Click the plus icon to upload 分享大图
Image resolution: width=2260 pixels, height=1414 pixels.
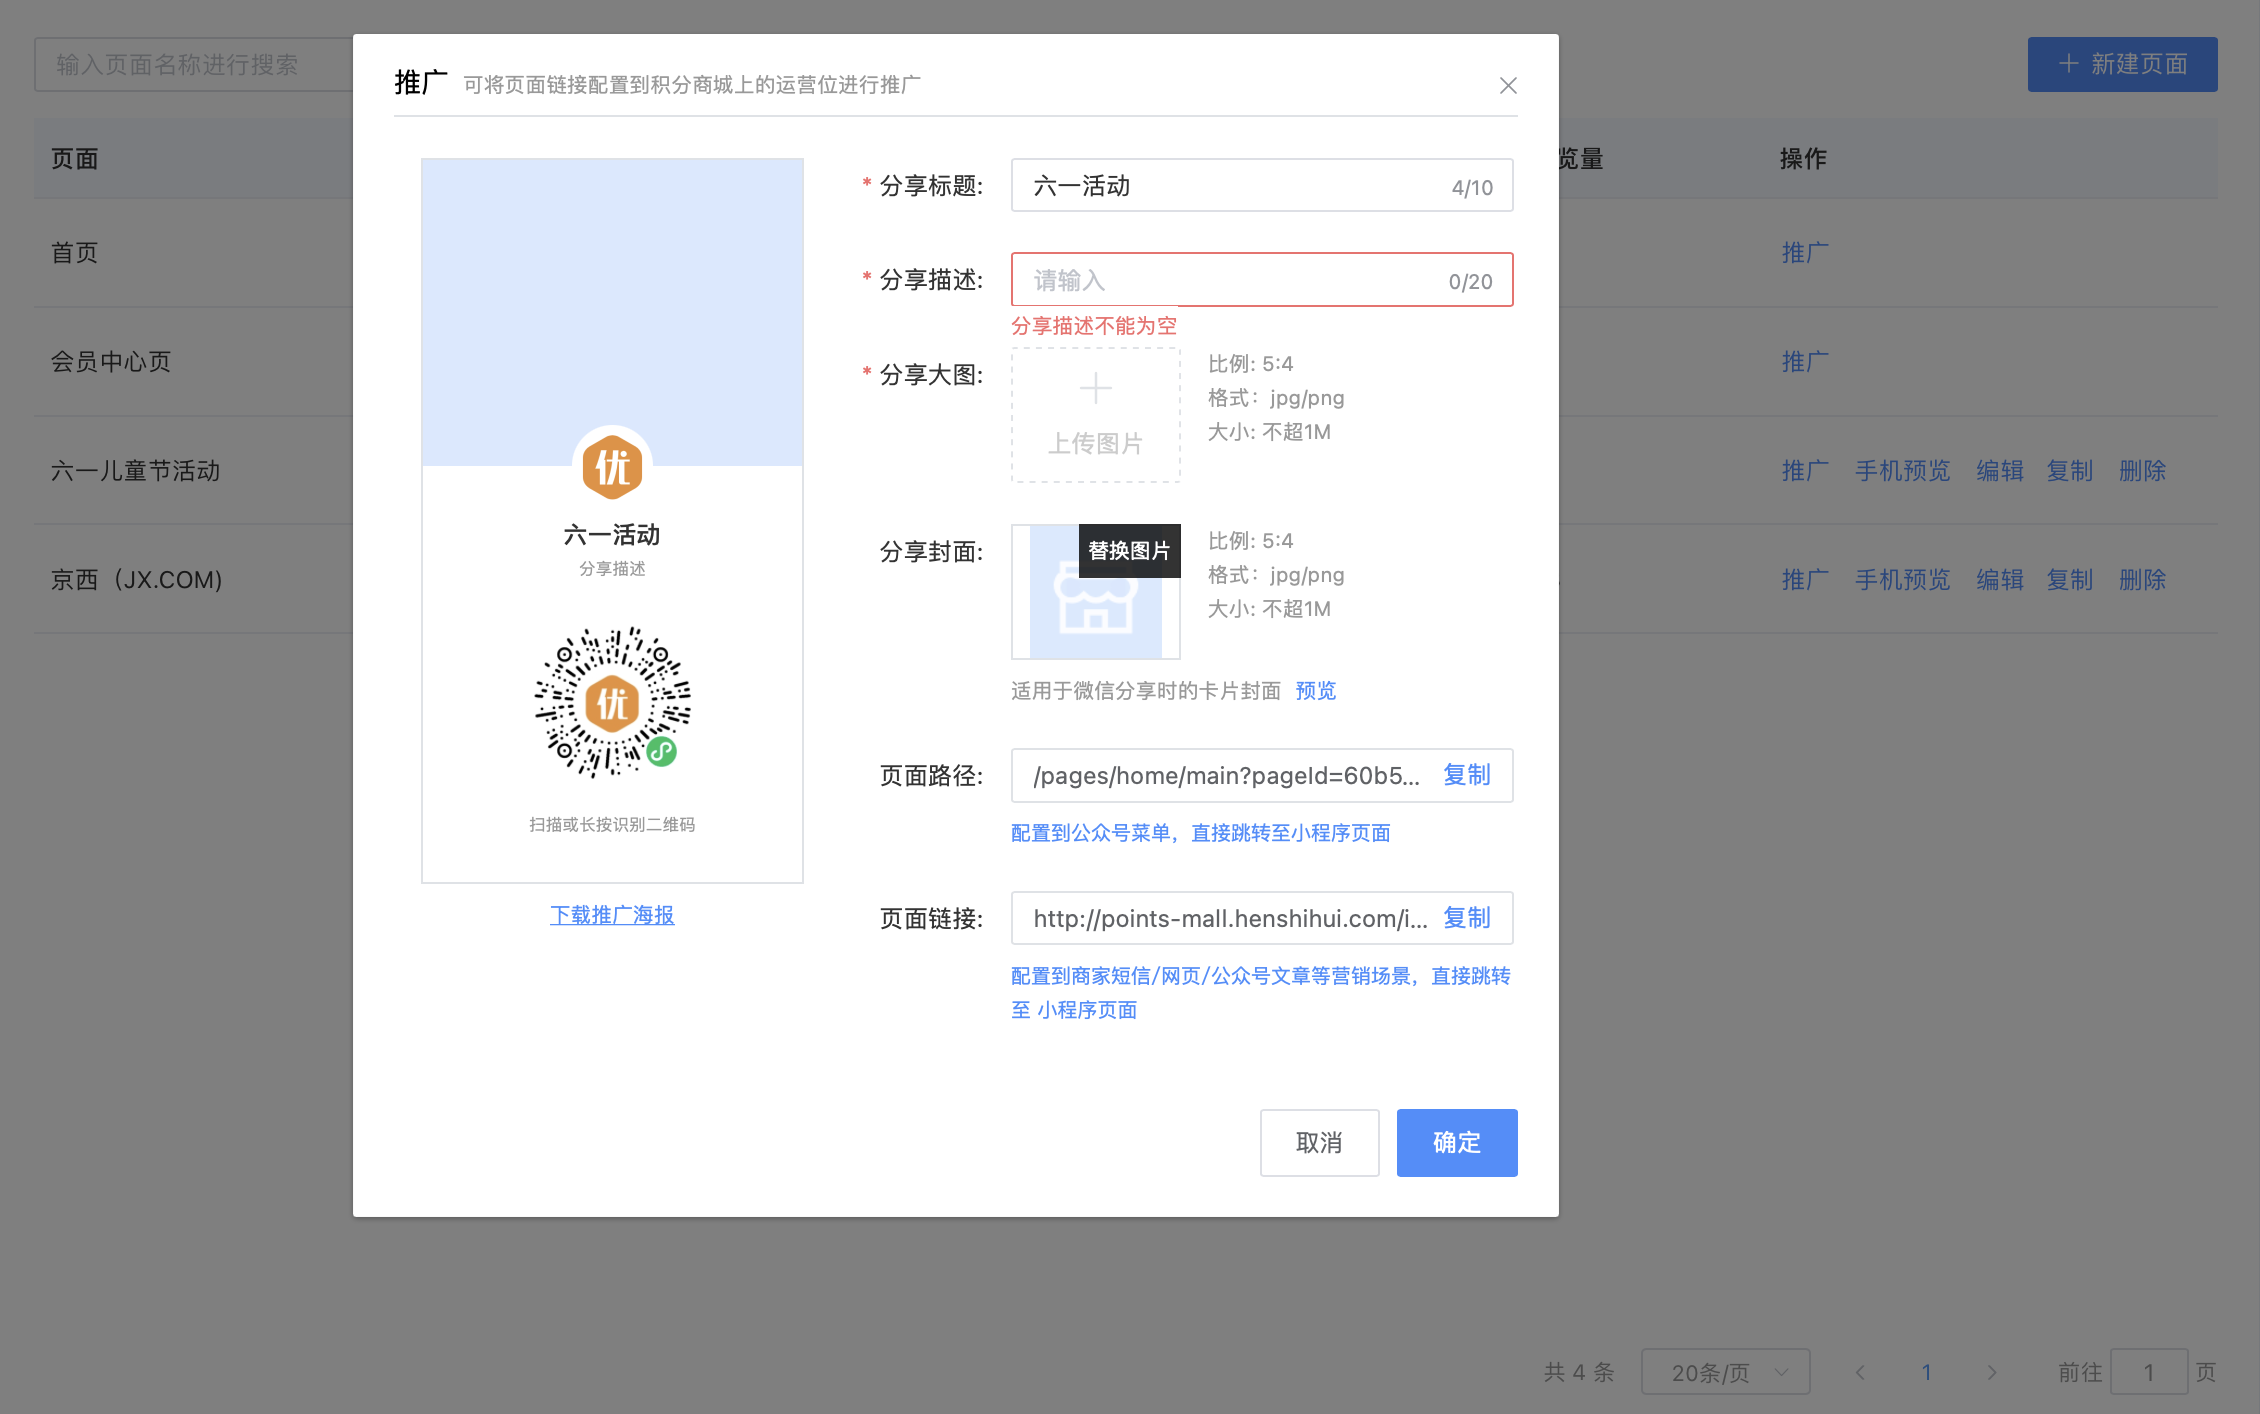tap(1095, 389)
